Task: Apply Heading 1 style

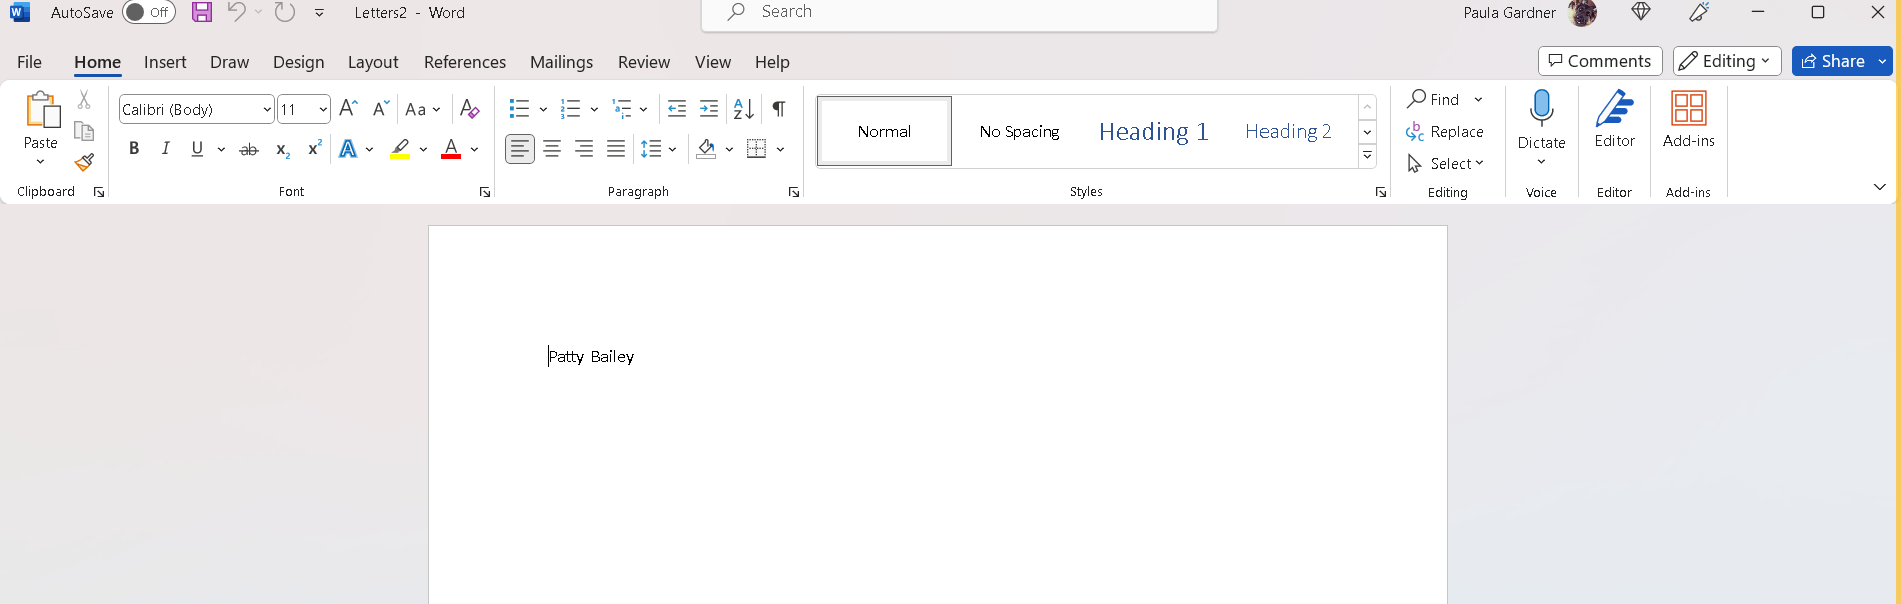Action: pyautogui.click(x=1153, y=131)
